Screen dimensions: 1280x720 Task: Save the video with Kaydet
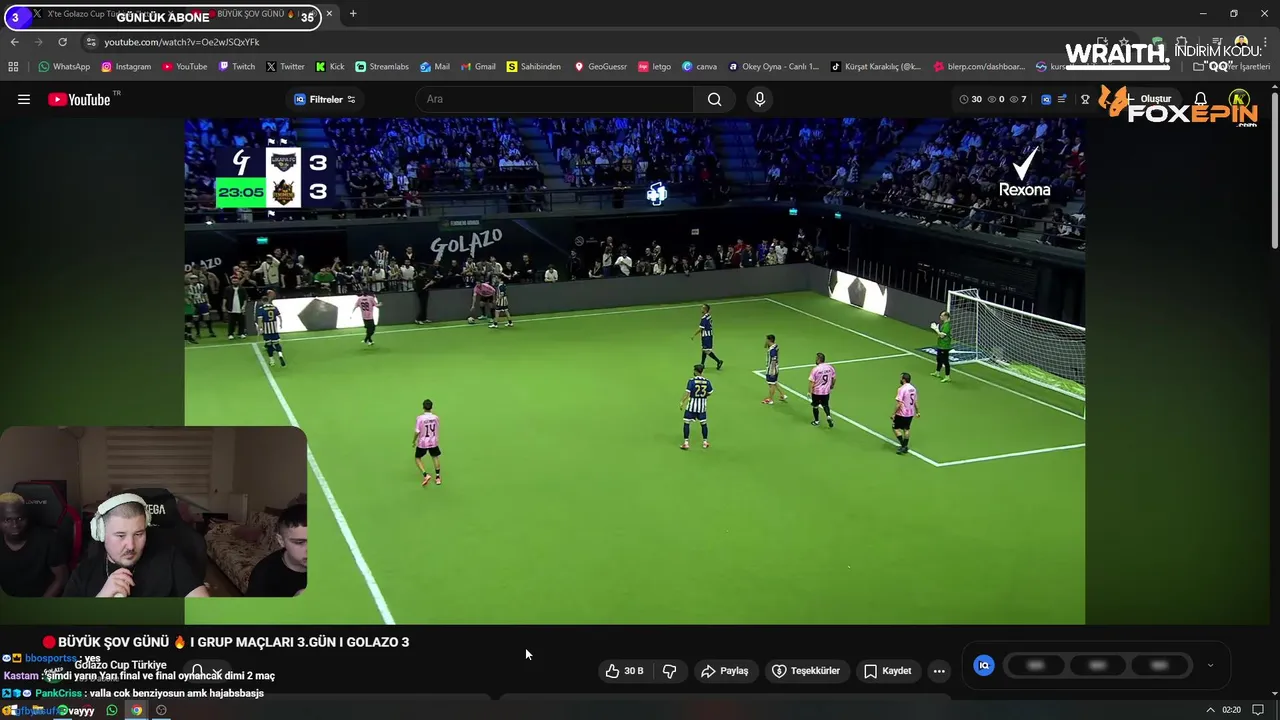888,671
